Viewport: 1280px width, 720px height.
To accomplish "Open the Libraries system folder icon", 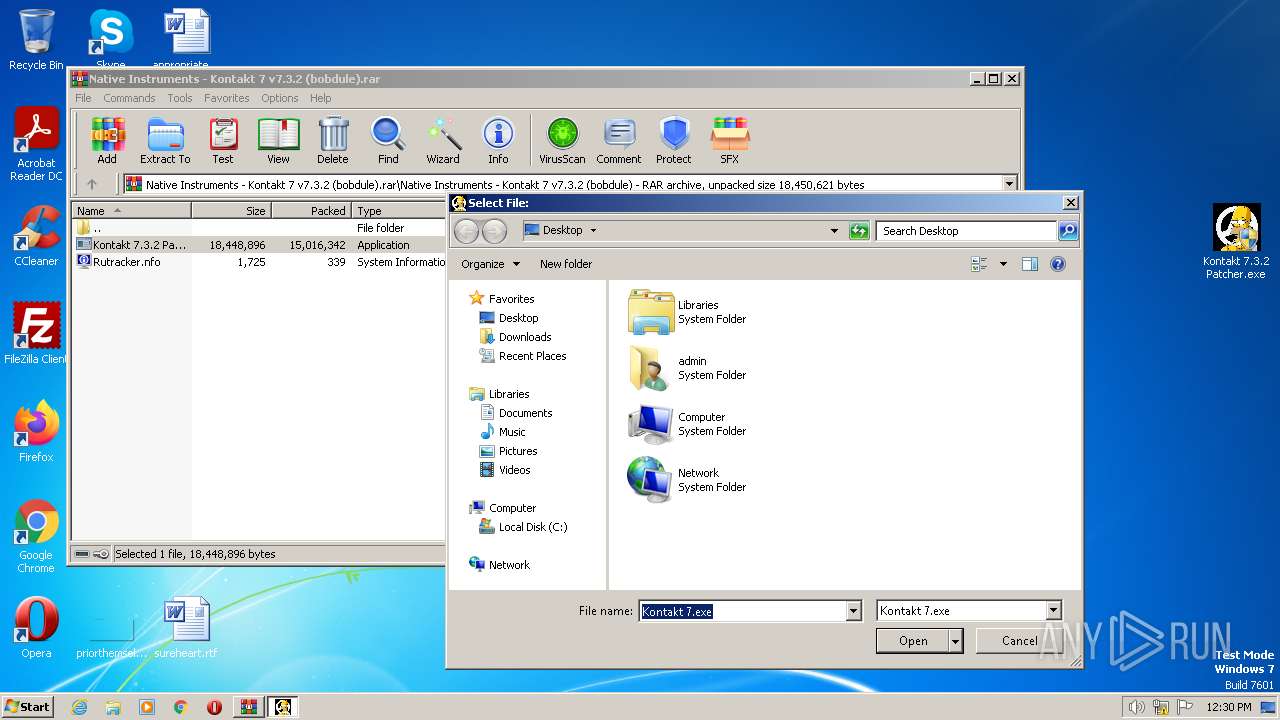I will (651, 312).
